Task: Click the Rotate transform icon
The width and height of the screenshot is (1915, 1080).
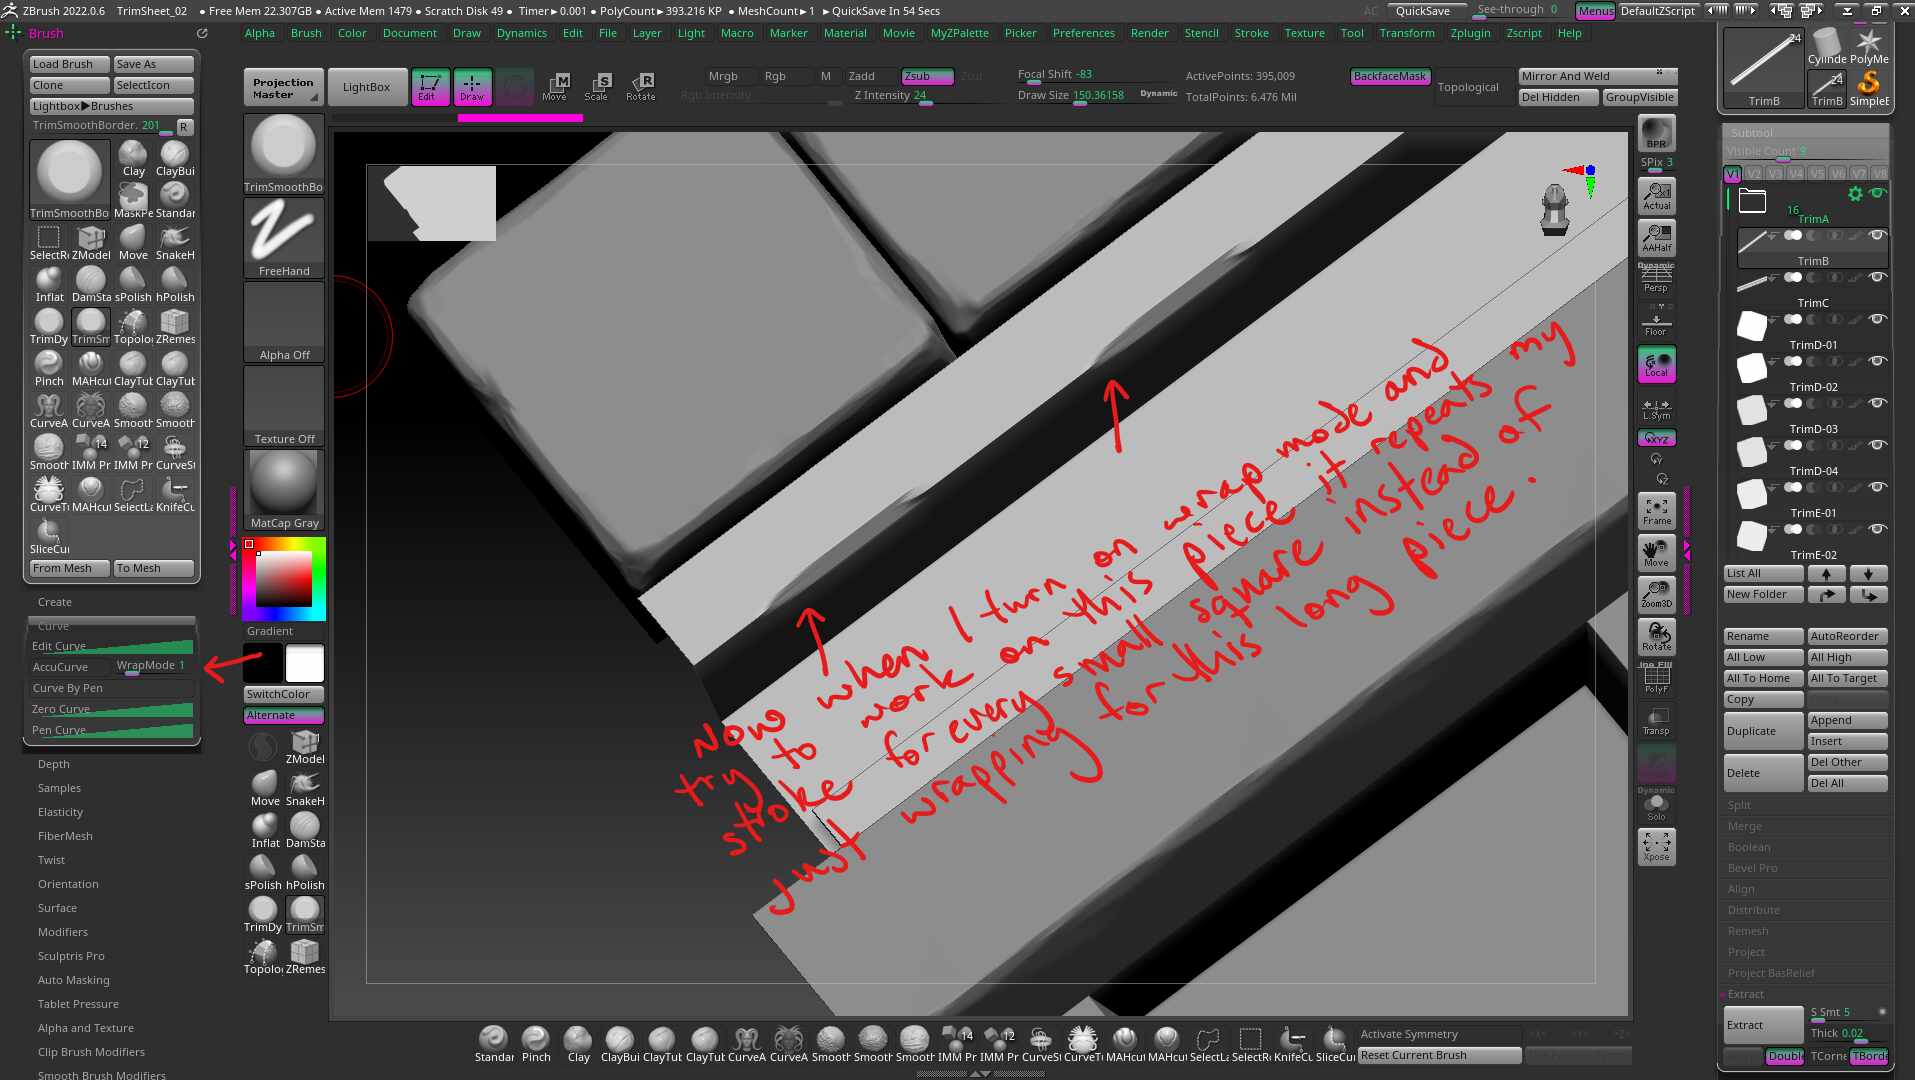Action: click(641, 87)
